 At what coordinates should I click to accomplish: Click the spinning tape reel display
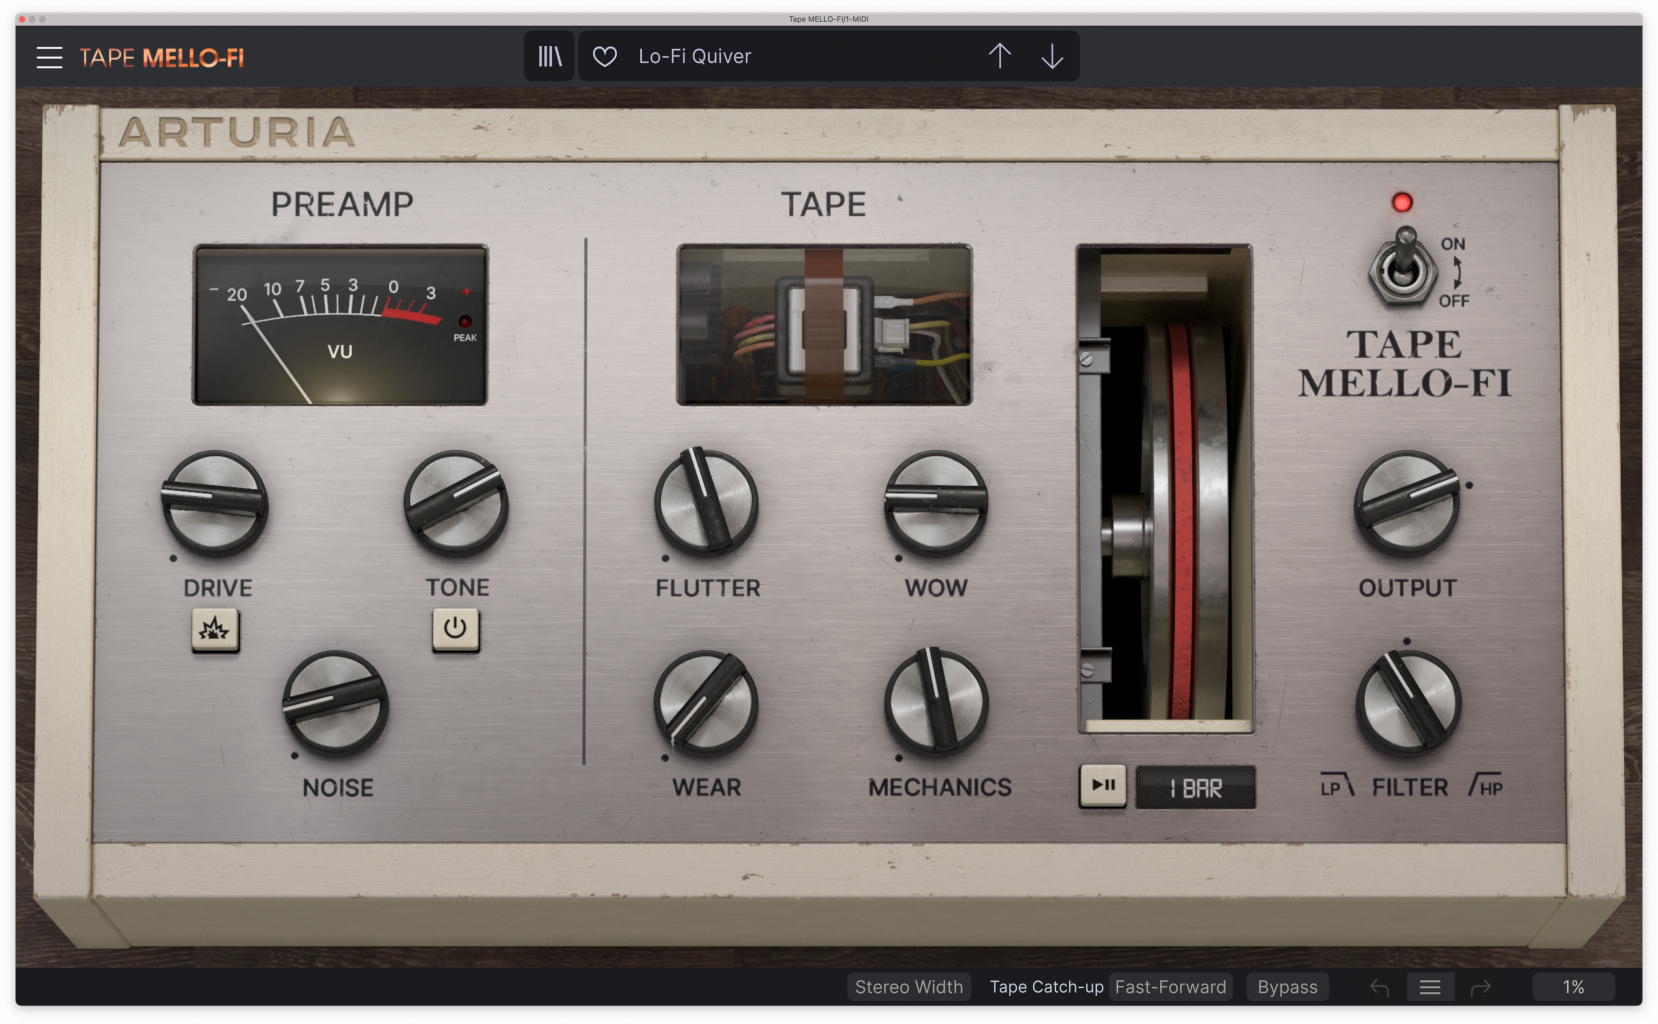pyautogui.click(x=1165, y=488)
